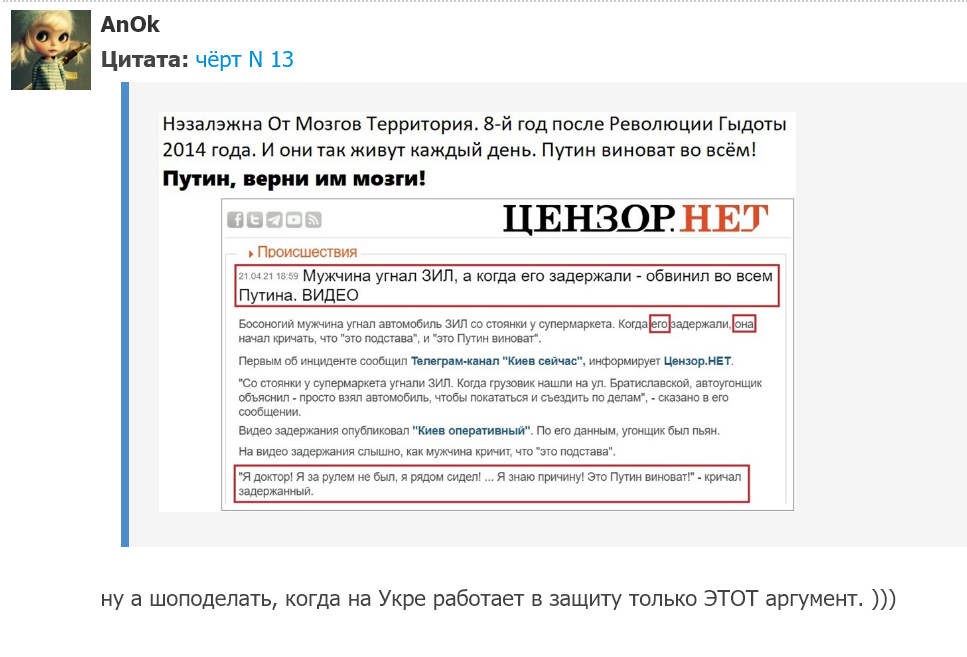Click the Telegram paper-plane icon

[x=274, y=220]
